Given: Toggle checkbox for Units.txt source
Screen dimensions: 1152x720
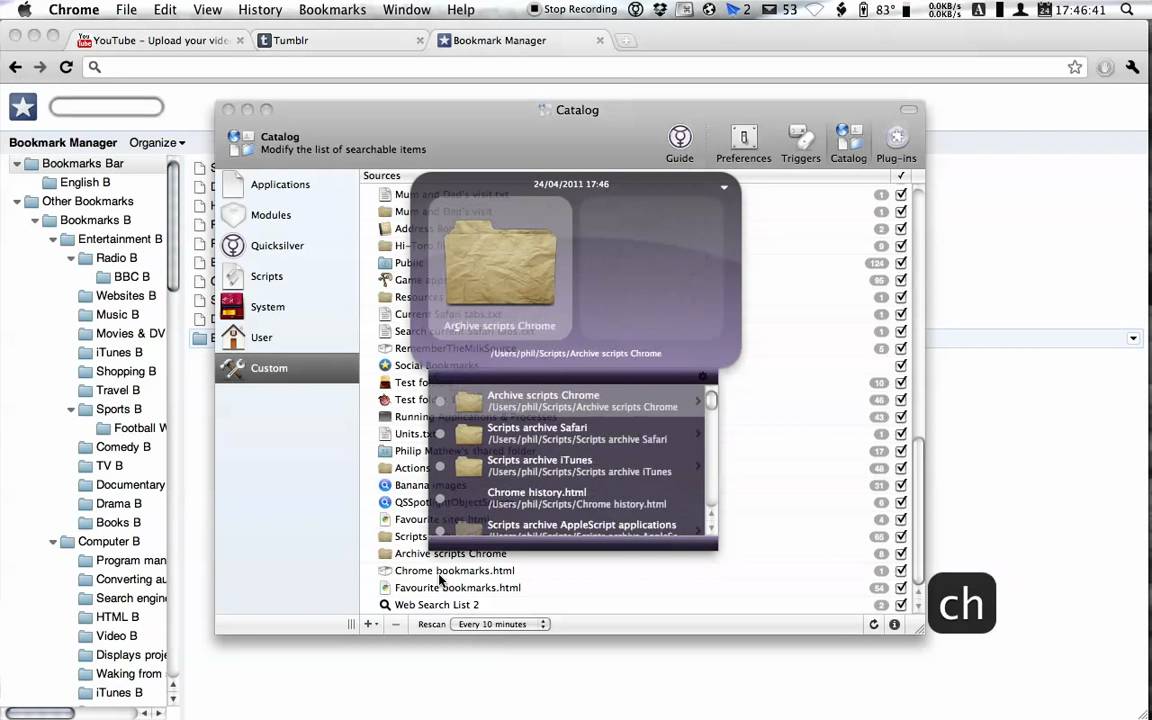Looking at the screenshot, I should click(x=901, y=433).
